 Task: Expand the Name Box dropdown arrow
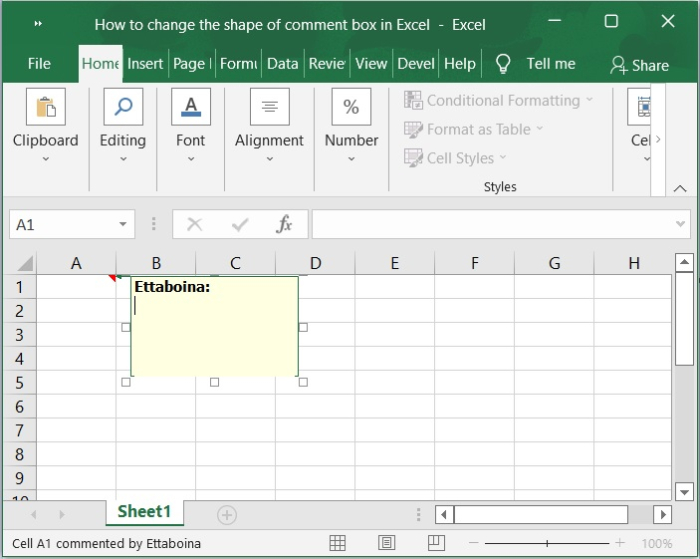[x=123, y=224]
